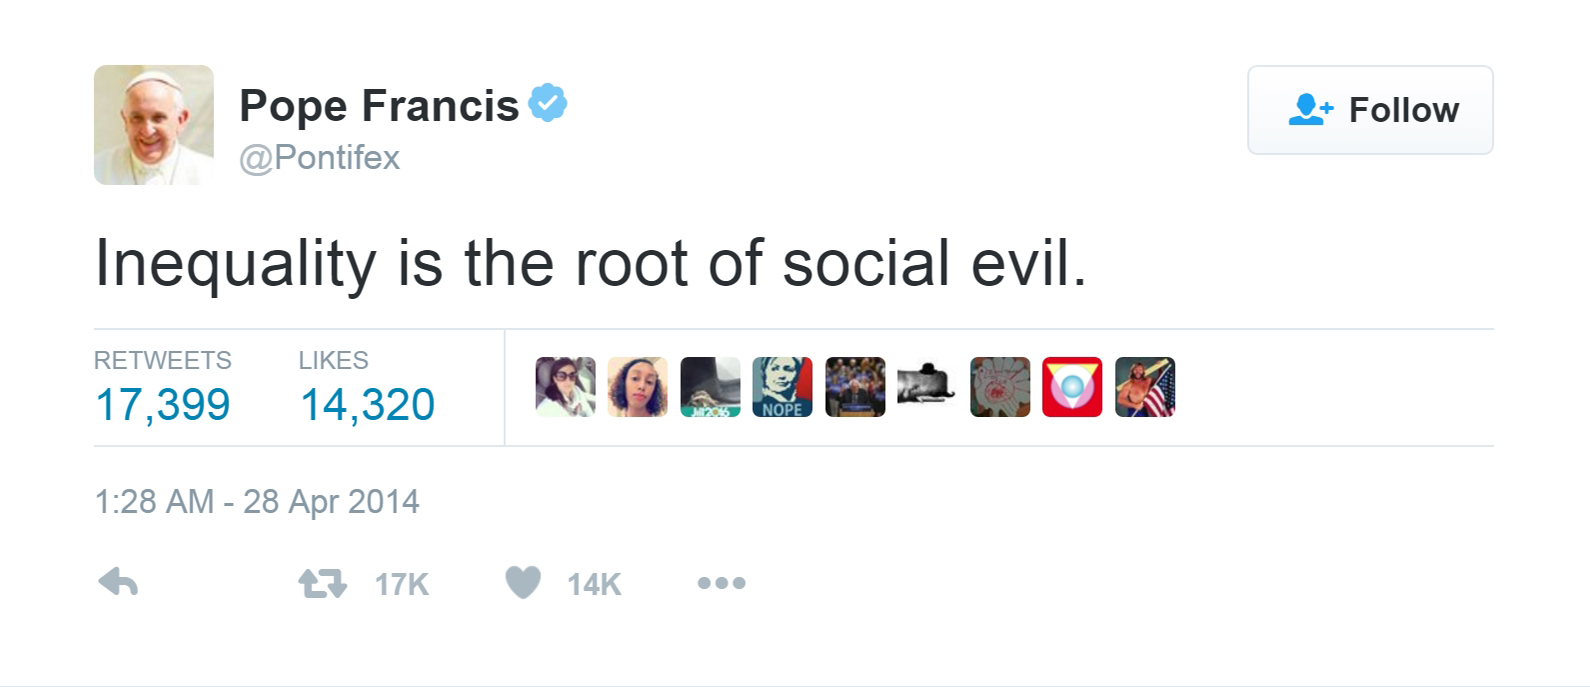The height and width of the screenshot is (687, 1590).
Task: Select the Jill 2016 banner avatar
Action: pyautogui.click(x=710, y=387)
